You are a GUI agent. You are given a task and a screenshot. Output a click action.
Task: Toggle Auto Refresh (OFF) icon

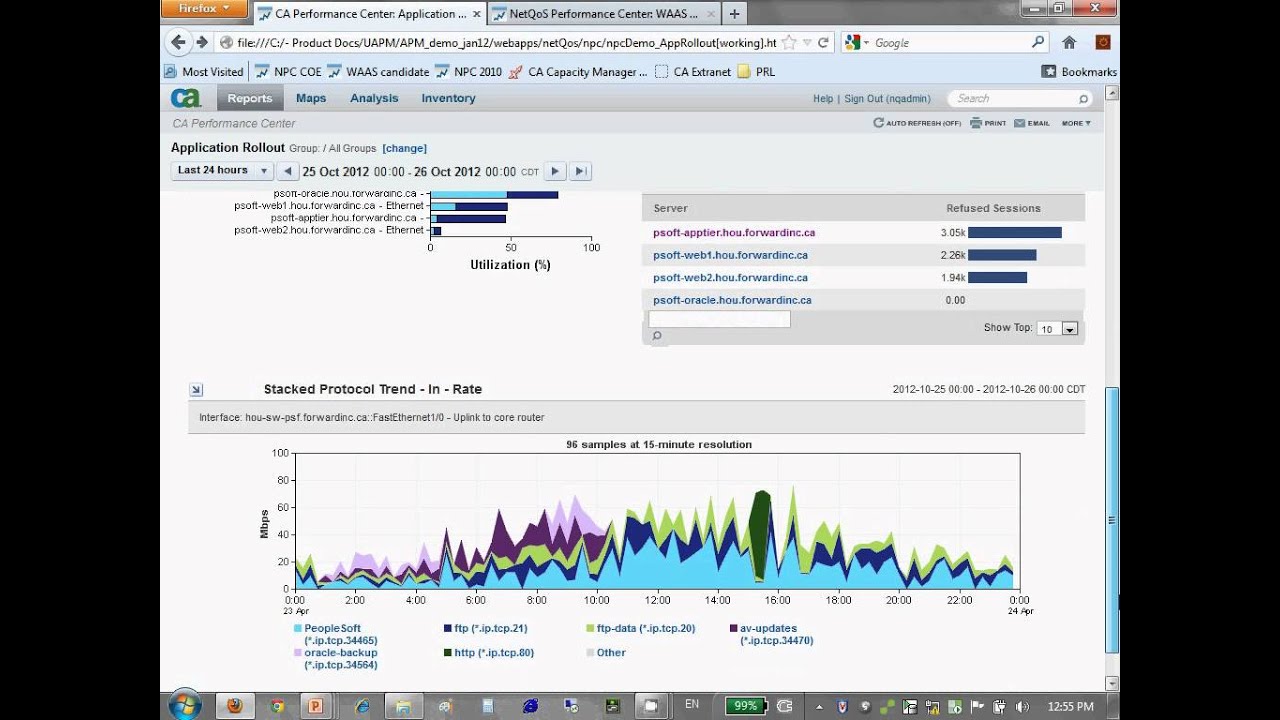pos(878,123)
